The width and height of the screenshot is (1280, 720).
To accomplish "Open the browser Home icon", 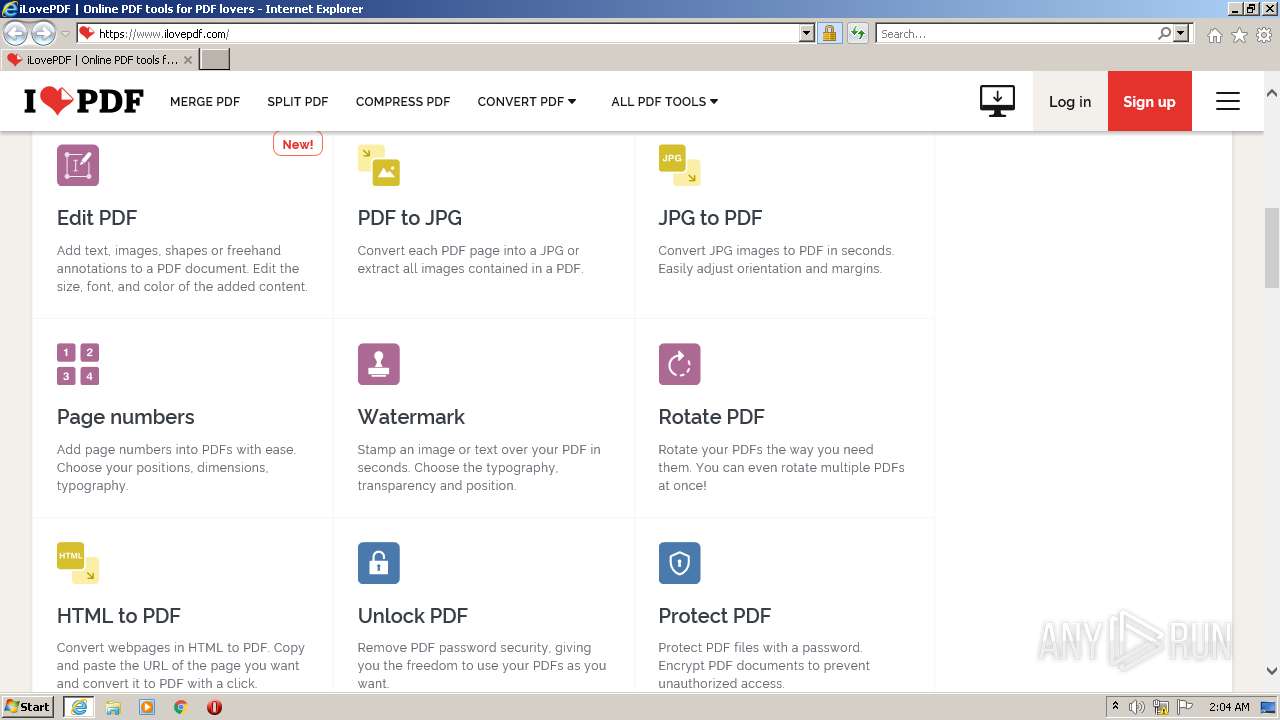I will [x=1214, y=35].
